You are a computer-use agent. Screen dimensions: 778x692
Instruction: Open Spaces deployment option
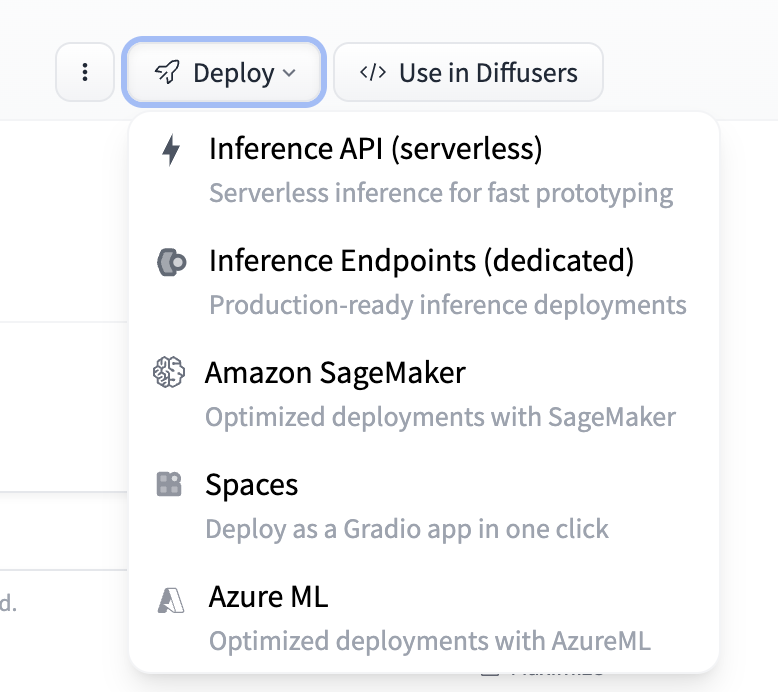252,485
